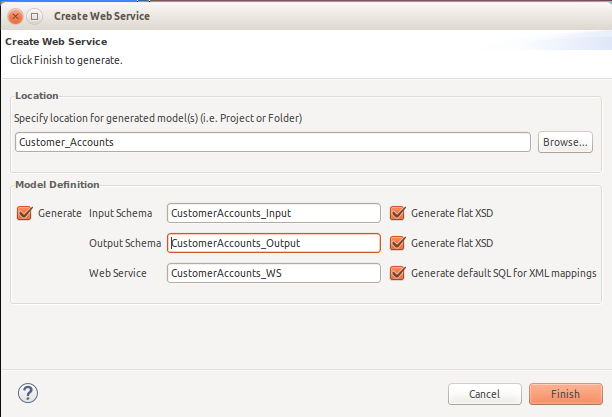Close the Create Web Service dialog window
This screenshot has width=612, height=417.
tap(15, 17)
